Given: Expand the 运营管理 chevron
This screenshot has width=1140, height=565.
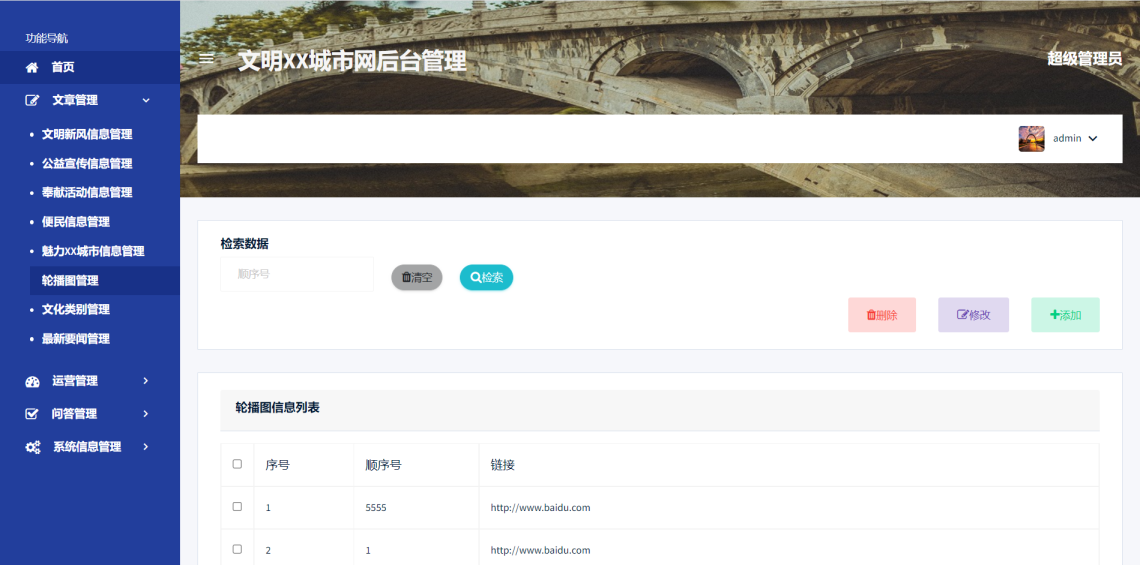Looking at the screenshot, I should [x=146, y=381].
